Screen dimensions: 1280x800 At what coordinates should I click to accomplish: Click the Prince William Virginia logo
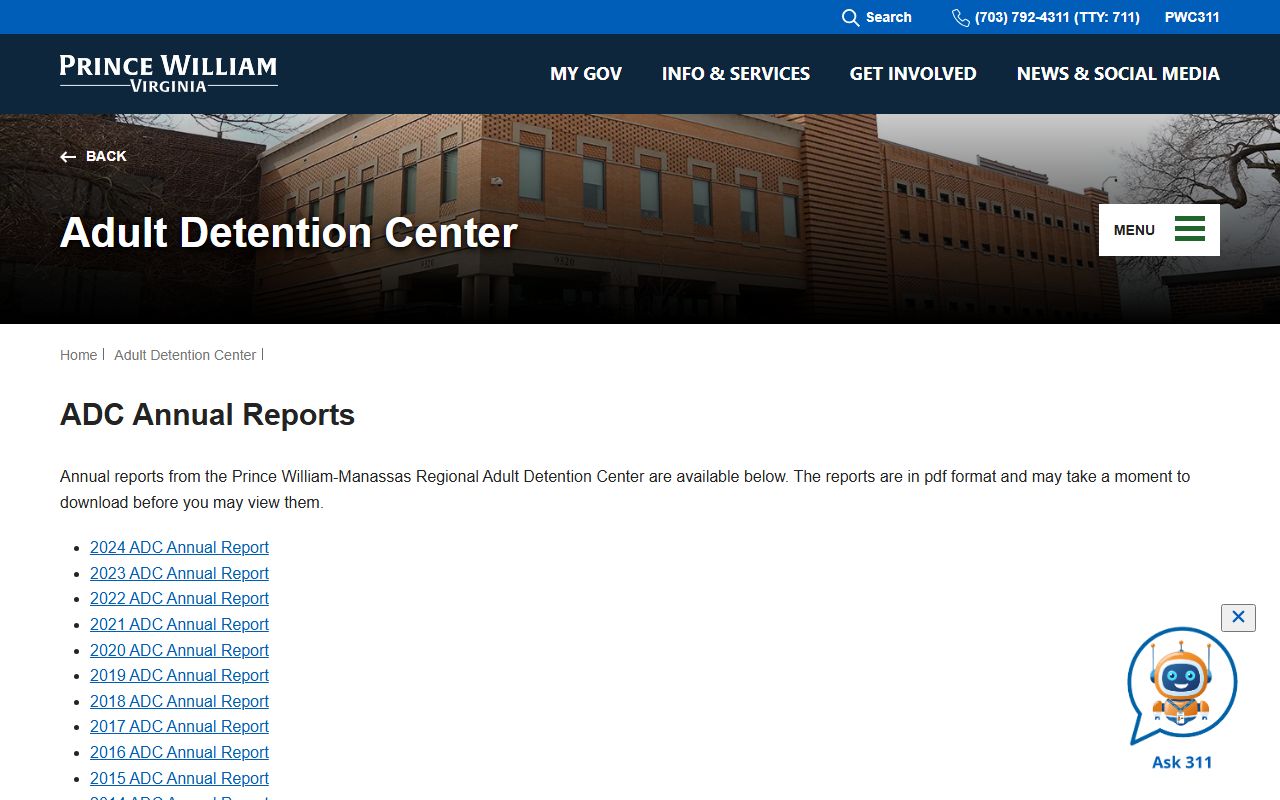pyautogui.click(x=168, y=74)
